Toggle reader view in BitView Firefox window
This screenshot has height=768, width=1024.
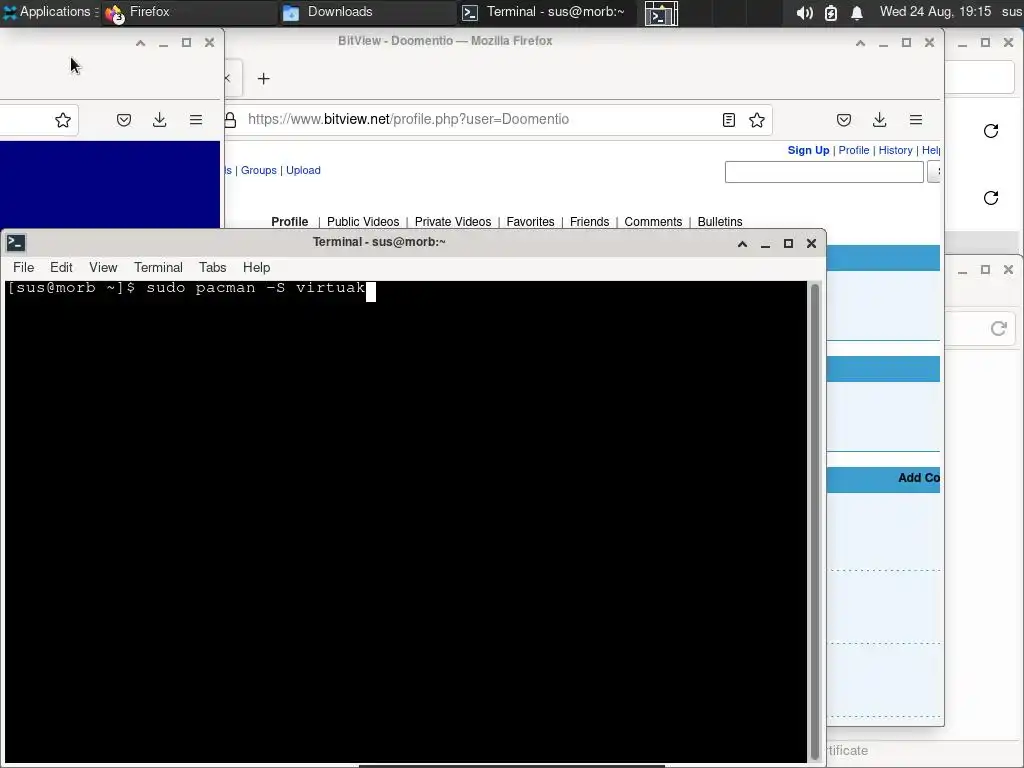click(729, 120)
